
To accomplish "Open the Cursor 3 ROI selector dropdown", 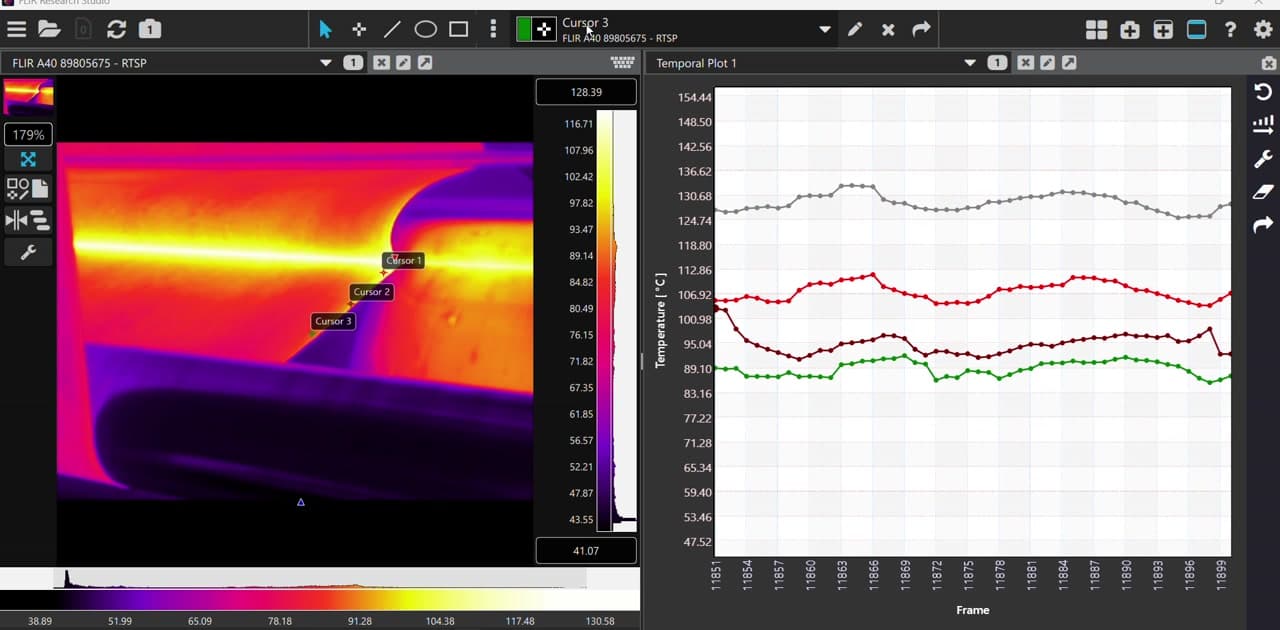I will [x=825, y=30].
